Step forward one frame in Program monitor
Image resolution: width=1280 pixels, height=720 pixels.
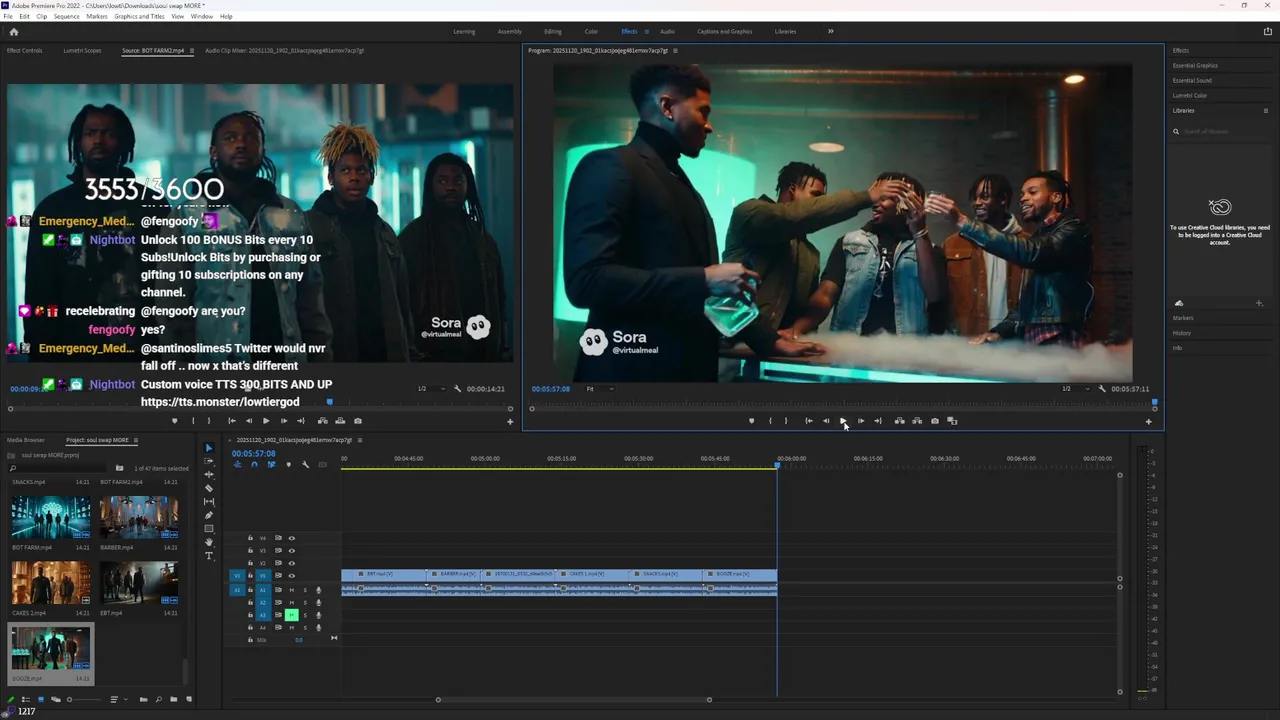[861, 421]
